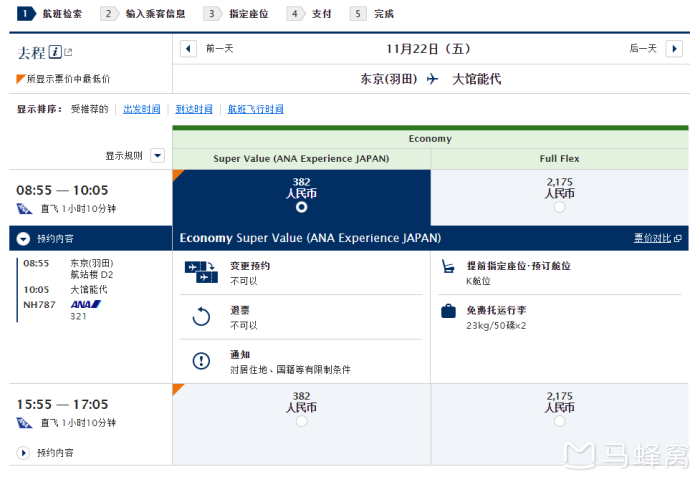Image resolution: width=700 pixels, height=487 pixels.
Task: Sort flights by 出发时间
Action: 141,109
